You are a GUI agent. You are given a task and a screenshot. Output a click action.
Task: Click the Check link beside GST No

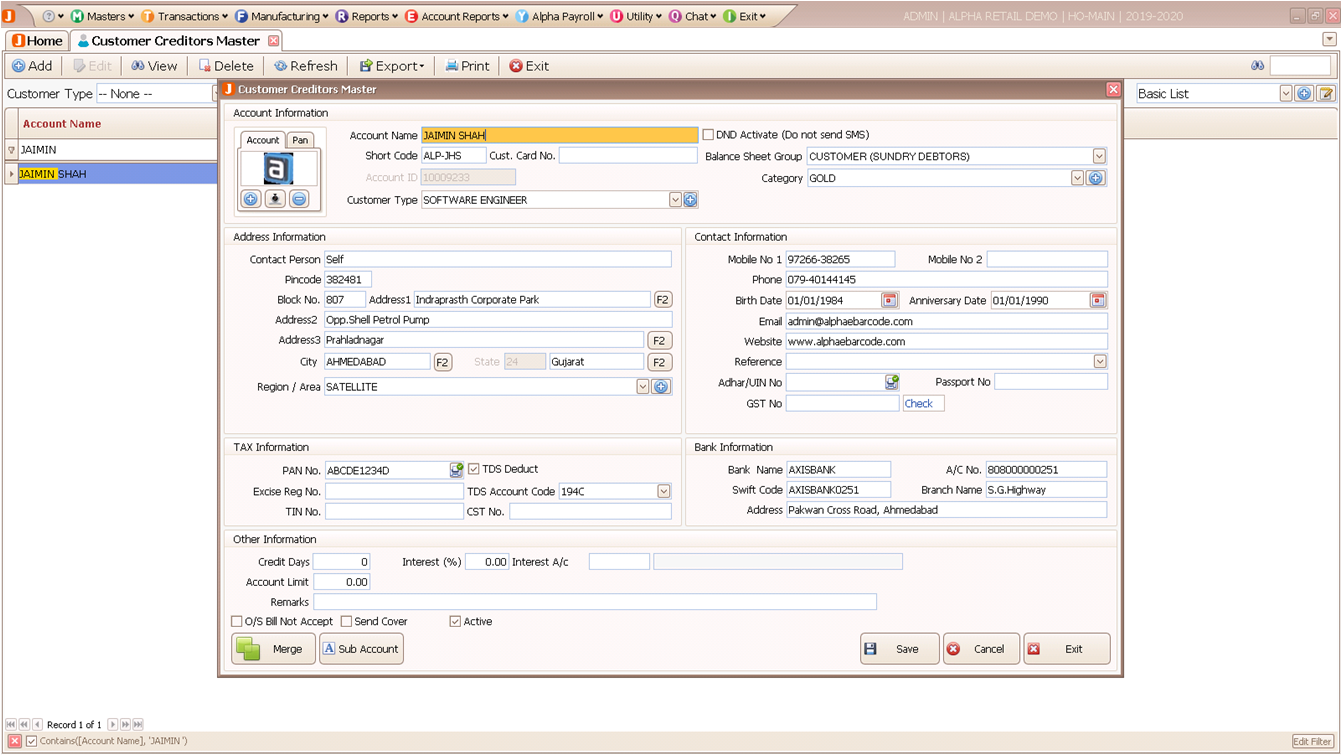click(918, 403)
